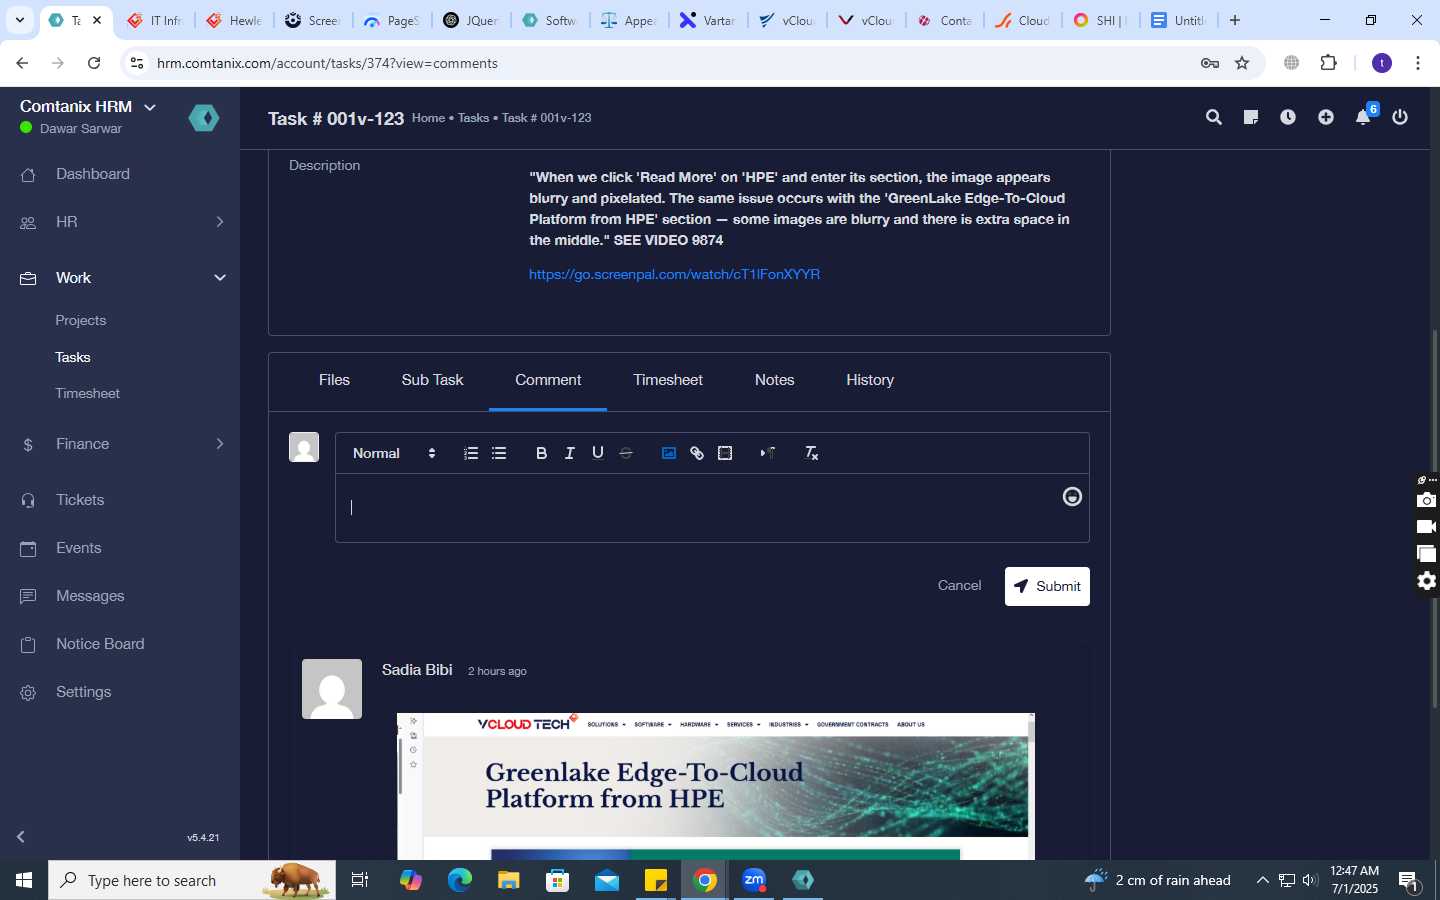Reload the page in Chrome
Screen dimensions: 1440x900
[94, 63]
